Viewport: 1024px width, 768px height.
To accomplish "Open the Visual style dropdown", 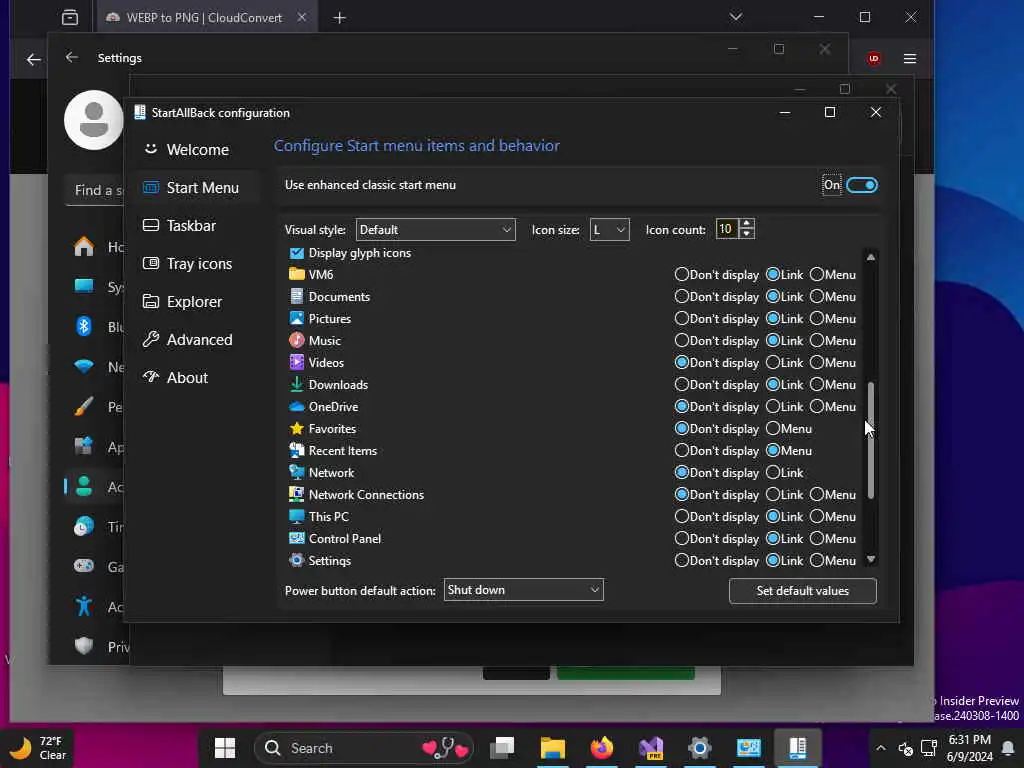I will click(x=435, y=229).
